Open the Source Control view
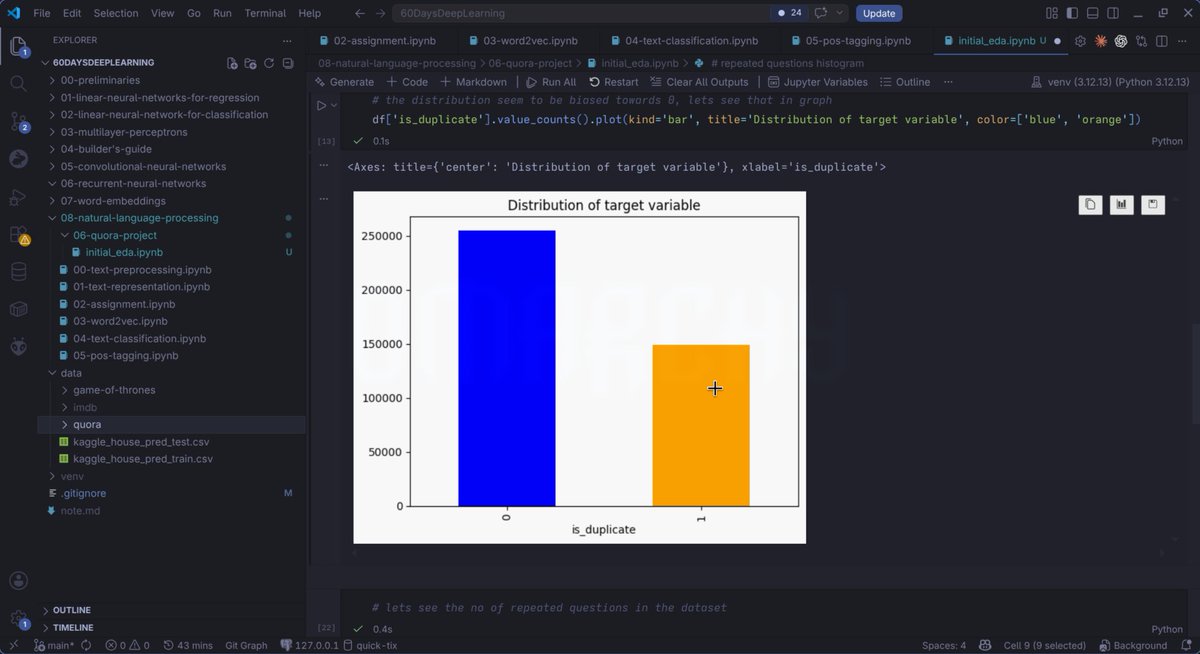 (18, 121)
